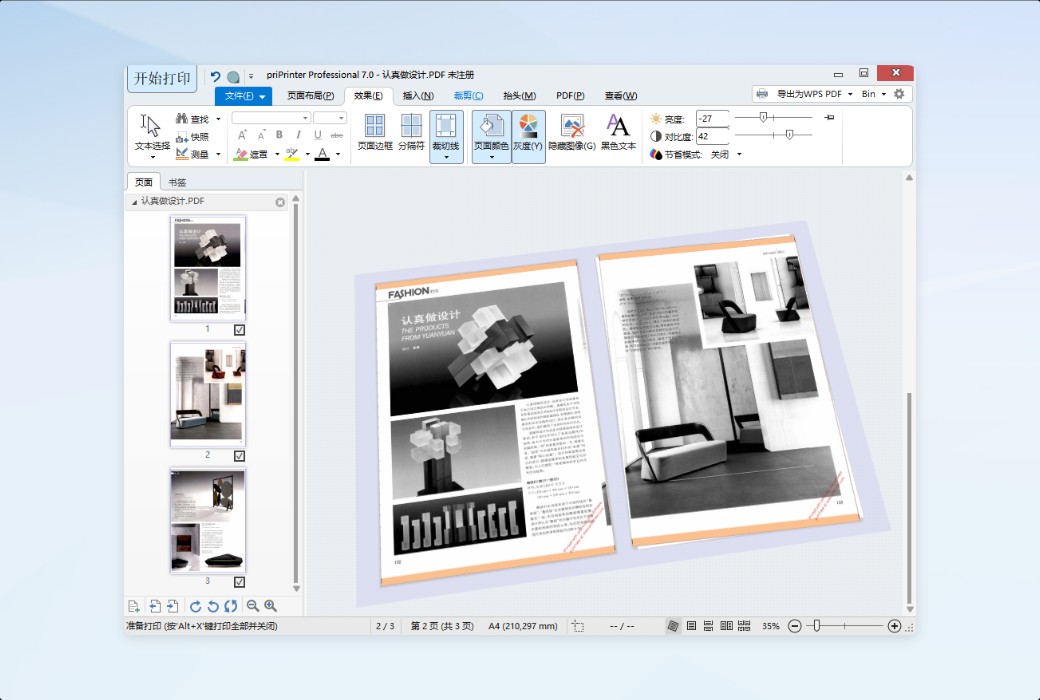The image size is (1040, 700).
Task: Rotate page counterclockwise in pages panel
Action: (x=213, y=606)
